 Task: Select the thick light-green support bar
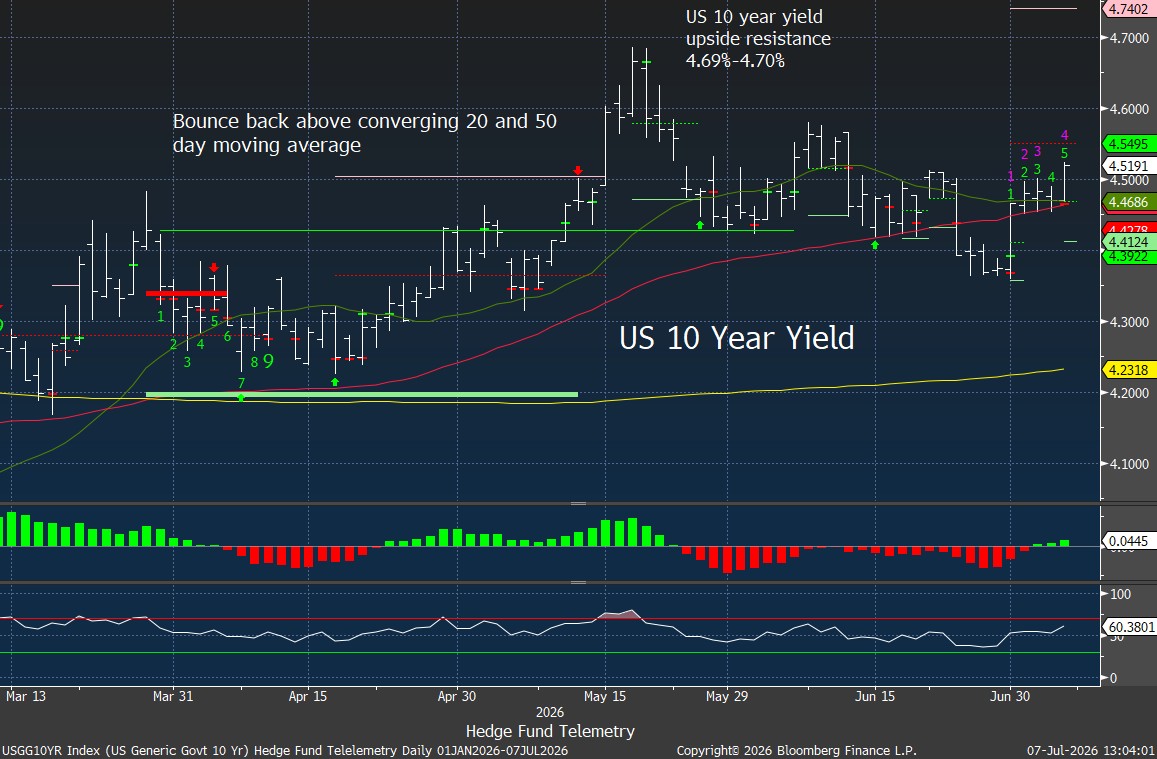click(362, 395)
